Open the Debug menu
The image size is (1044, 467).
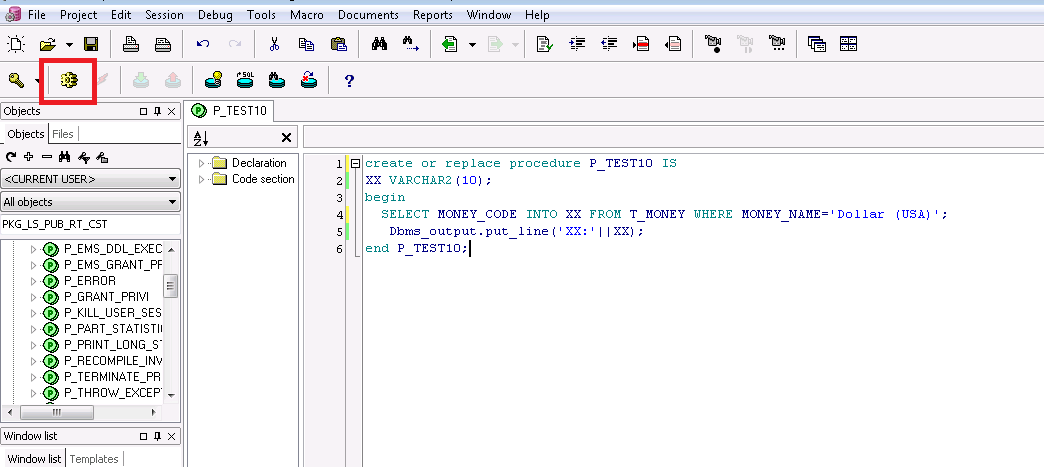pos(216,15)
